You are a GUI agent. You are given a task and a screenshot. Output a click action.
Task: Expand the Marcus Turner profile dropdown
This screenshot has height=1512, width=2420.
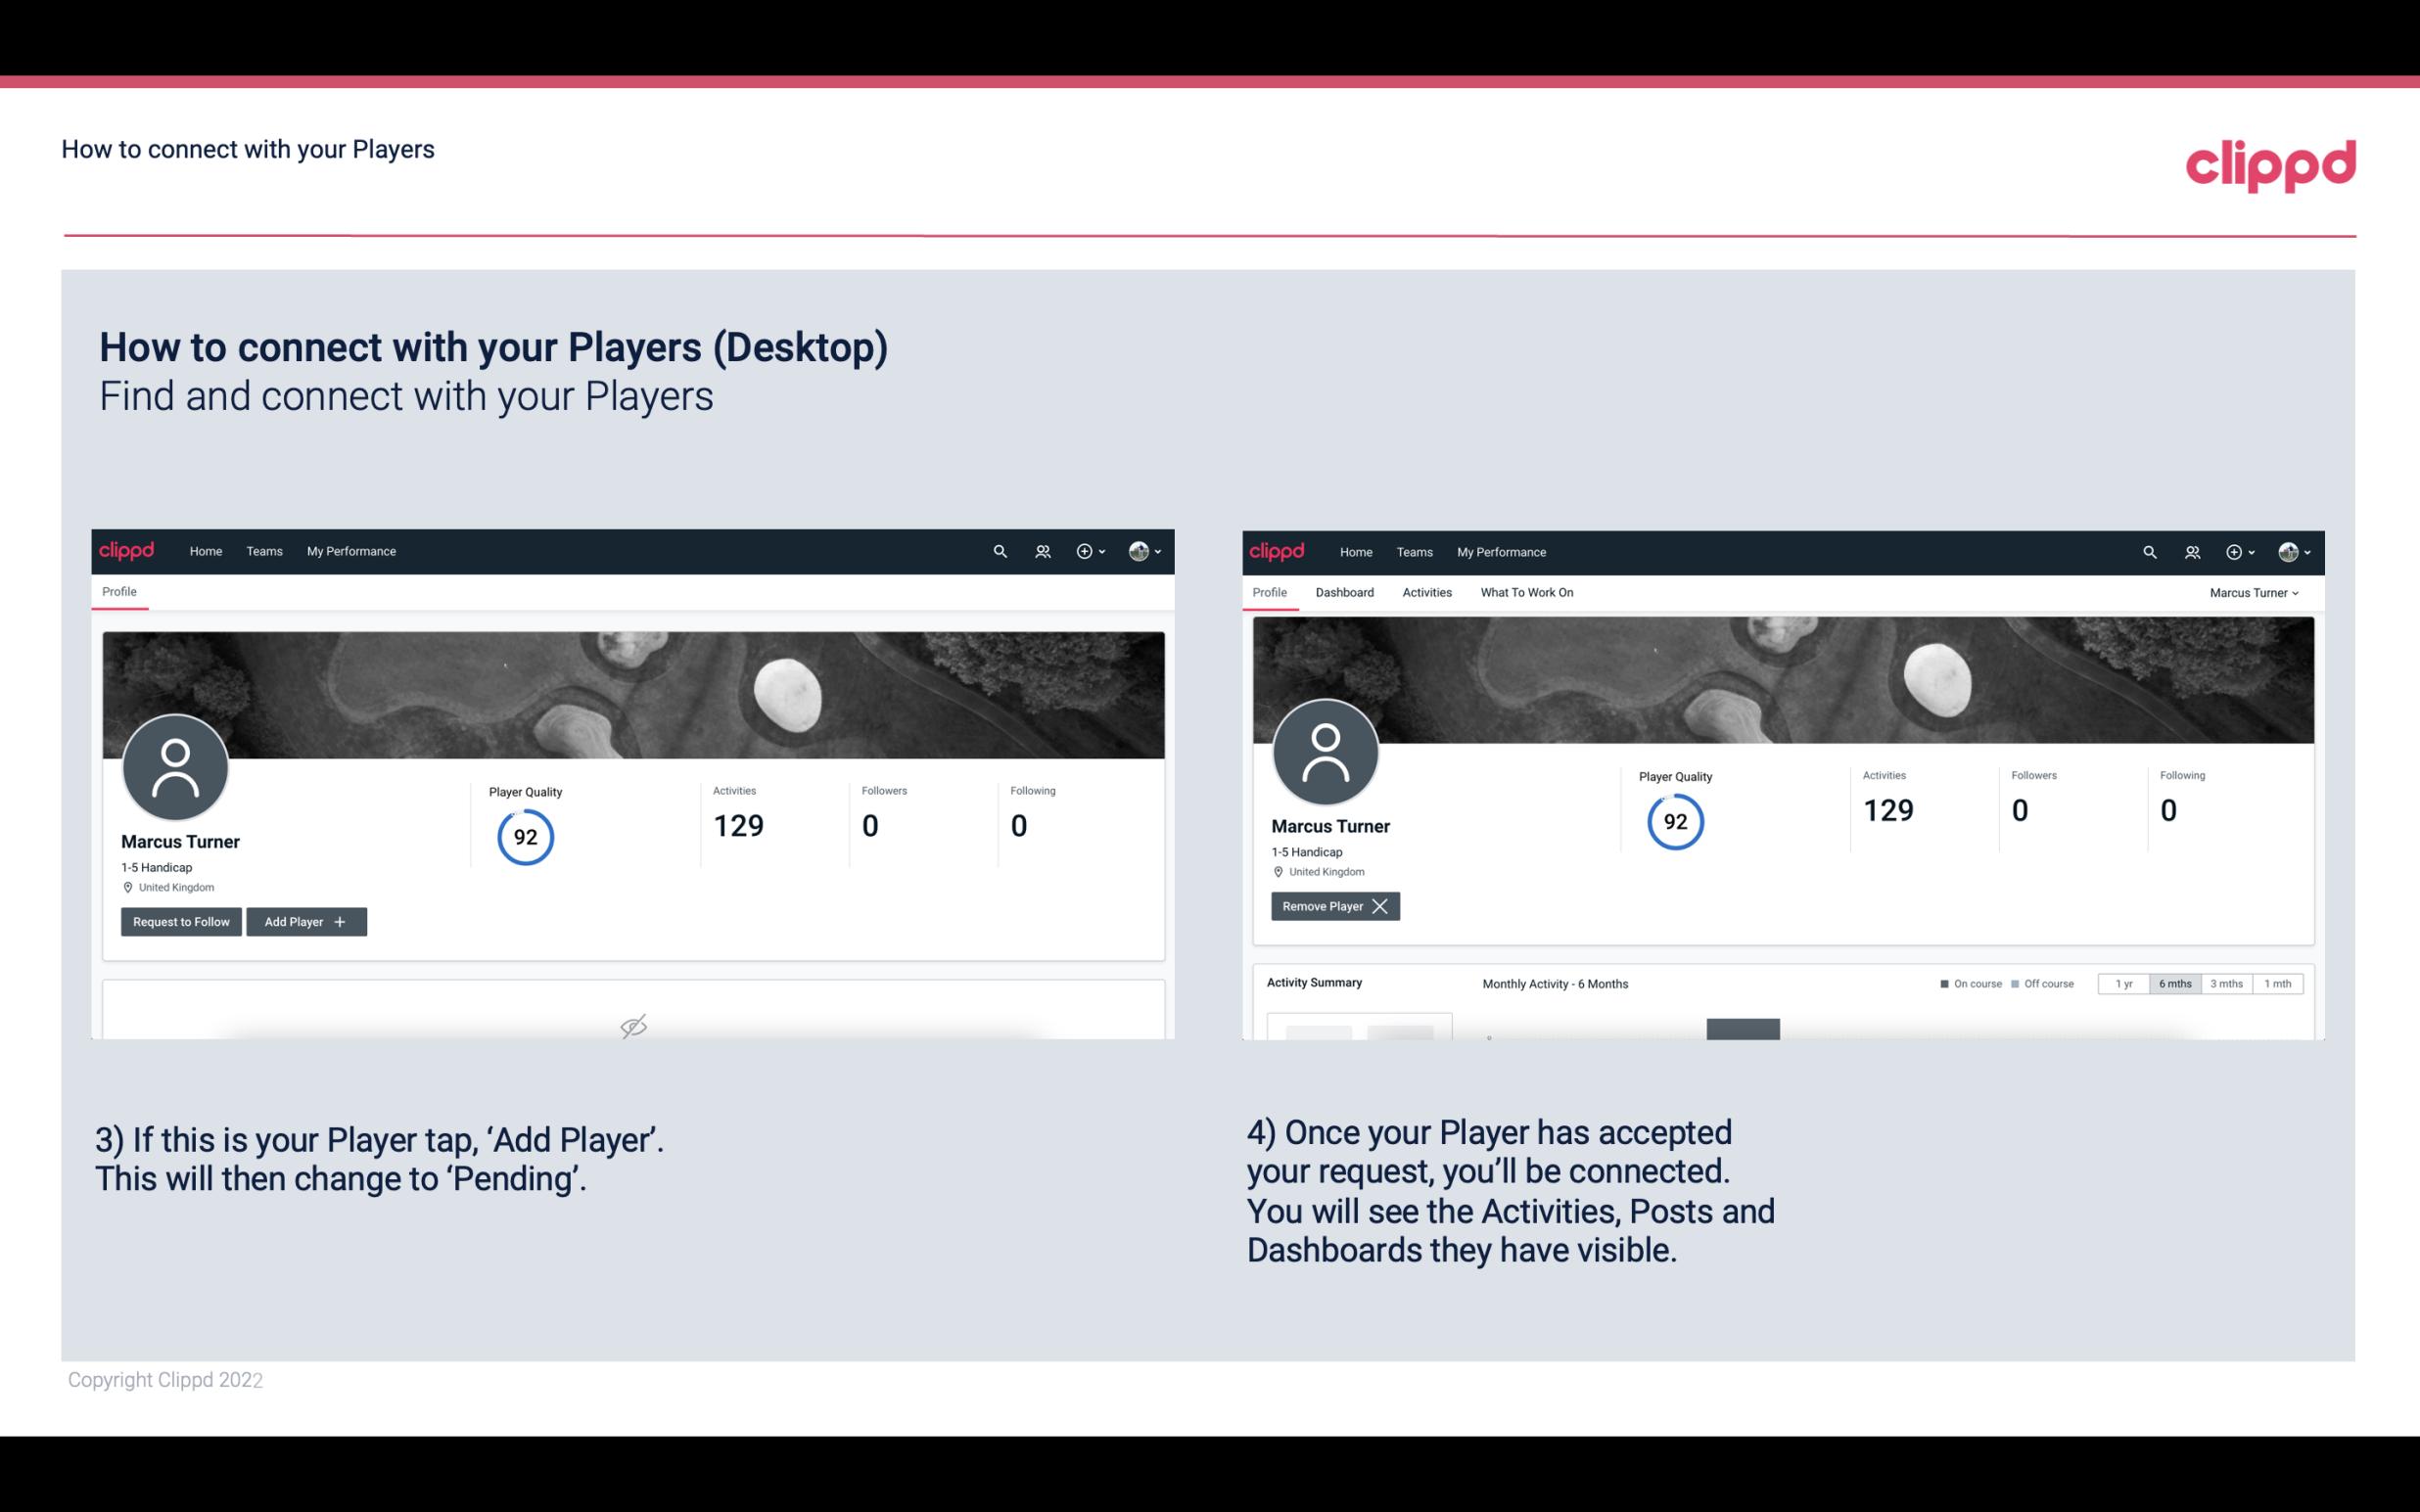2255,592
